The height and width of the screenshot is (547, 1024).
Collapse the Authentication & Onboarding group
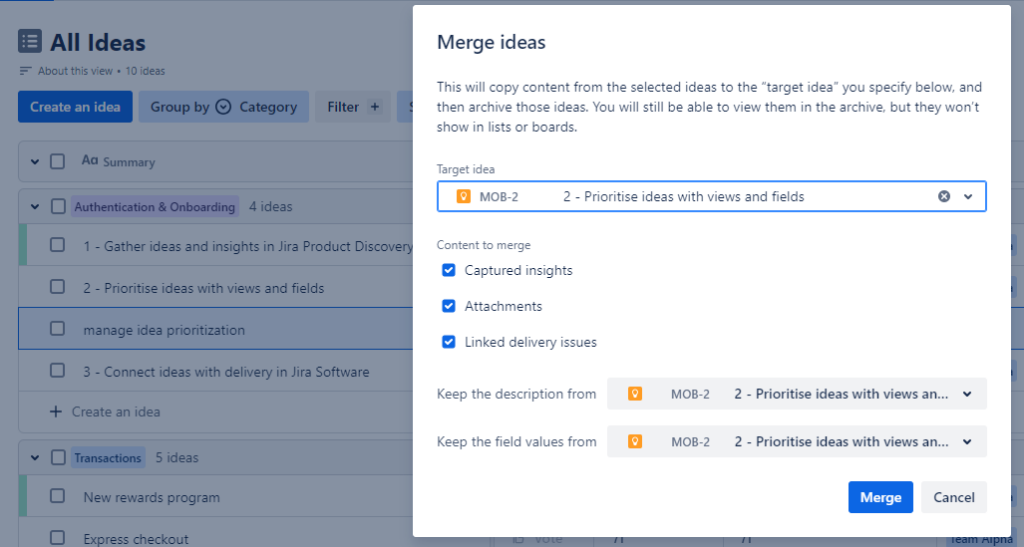[35, 207]
